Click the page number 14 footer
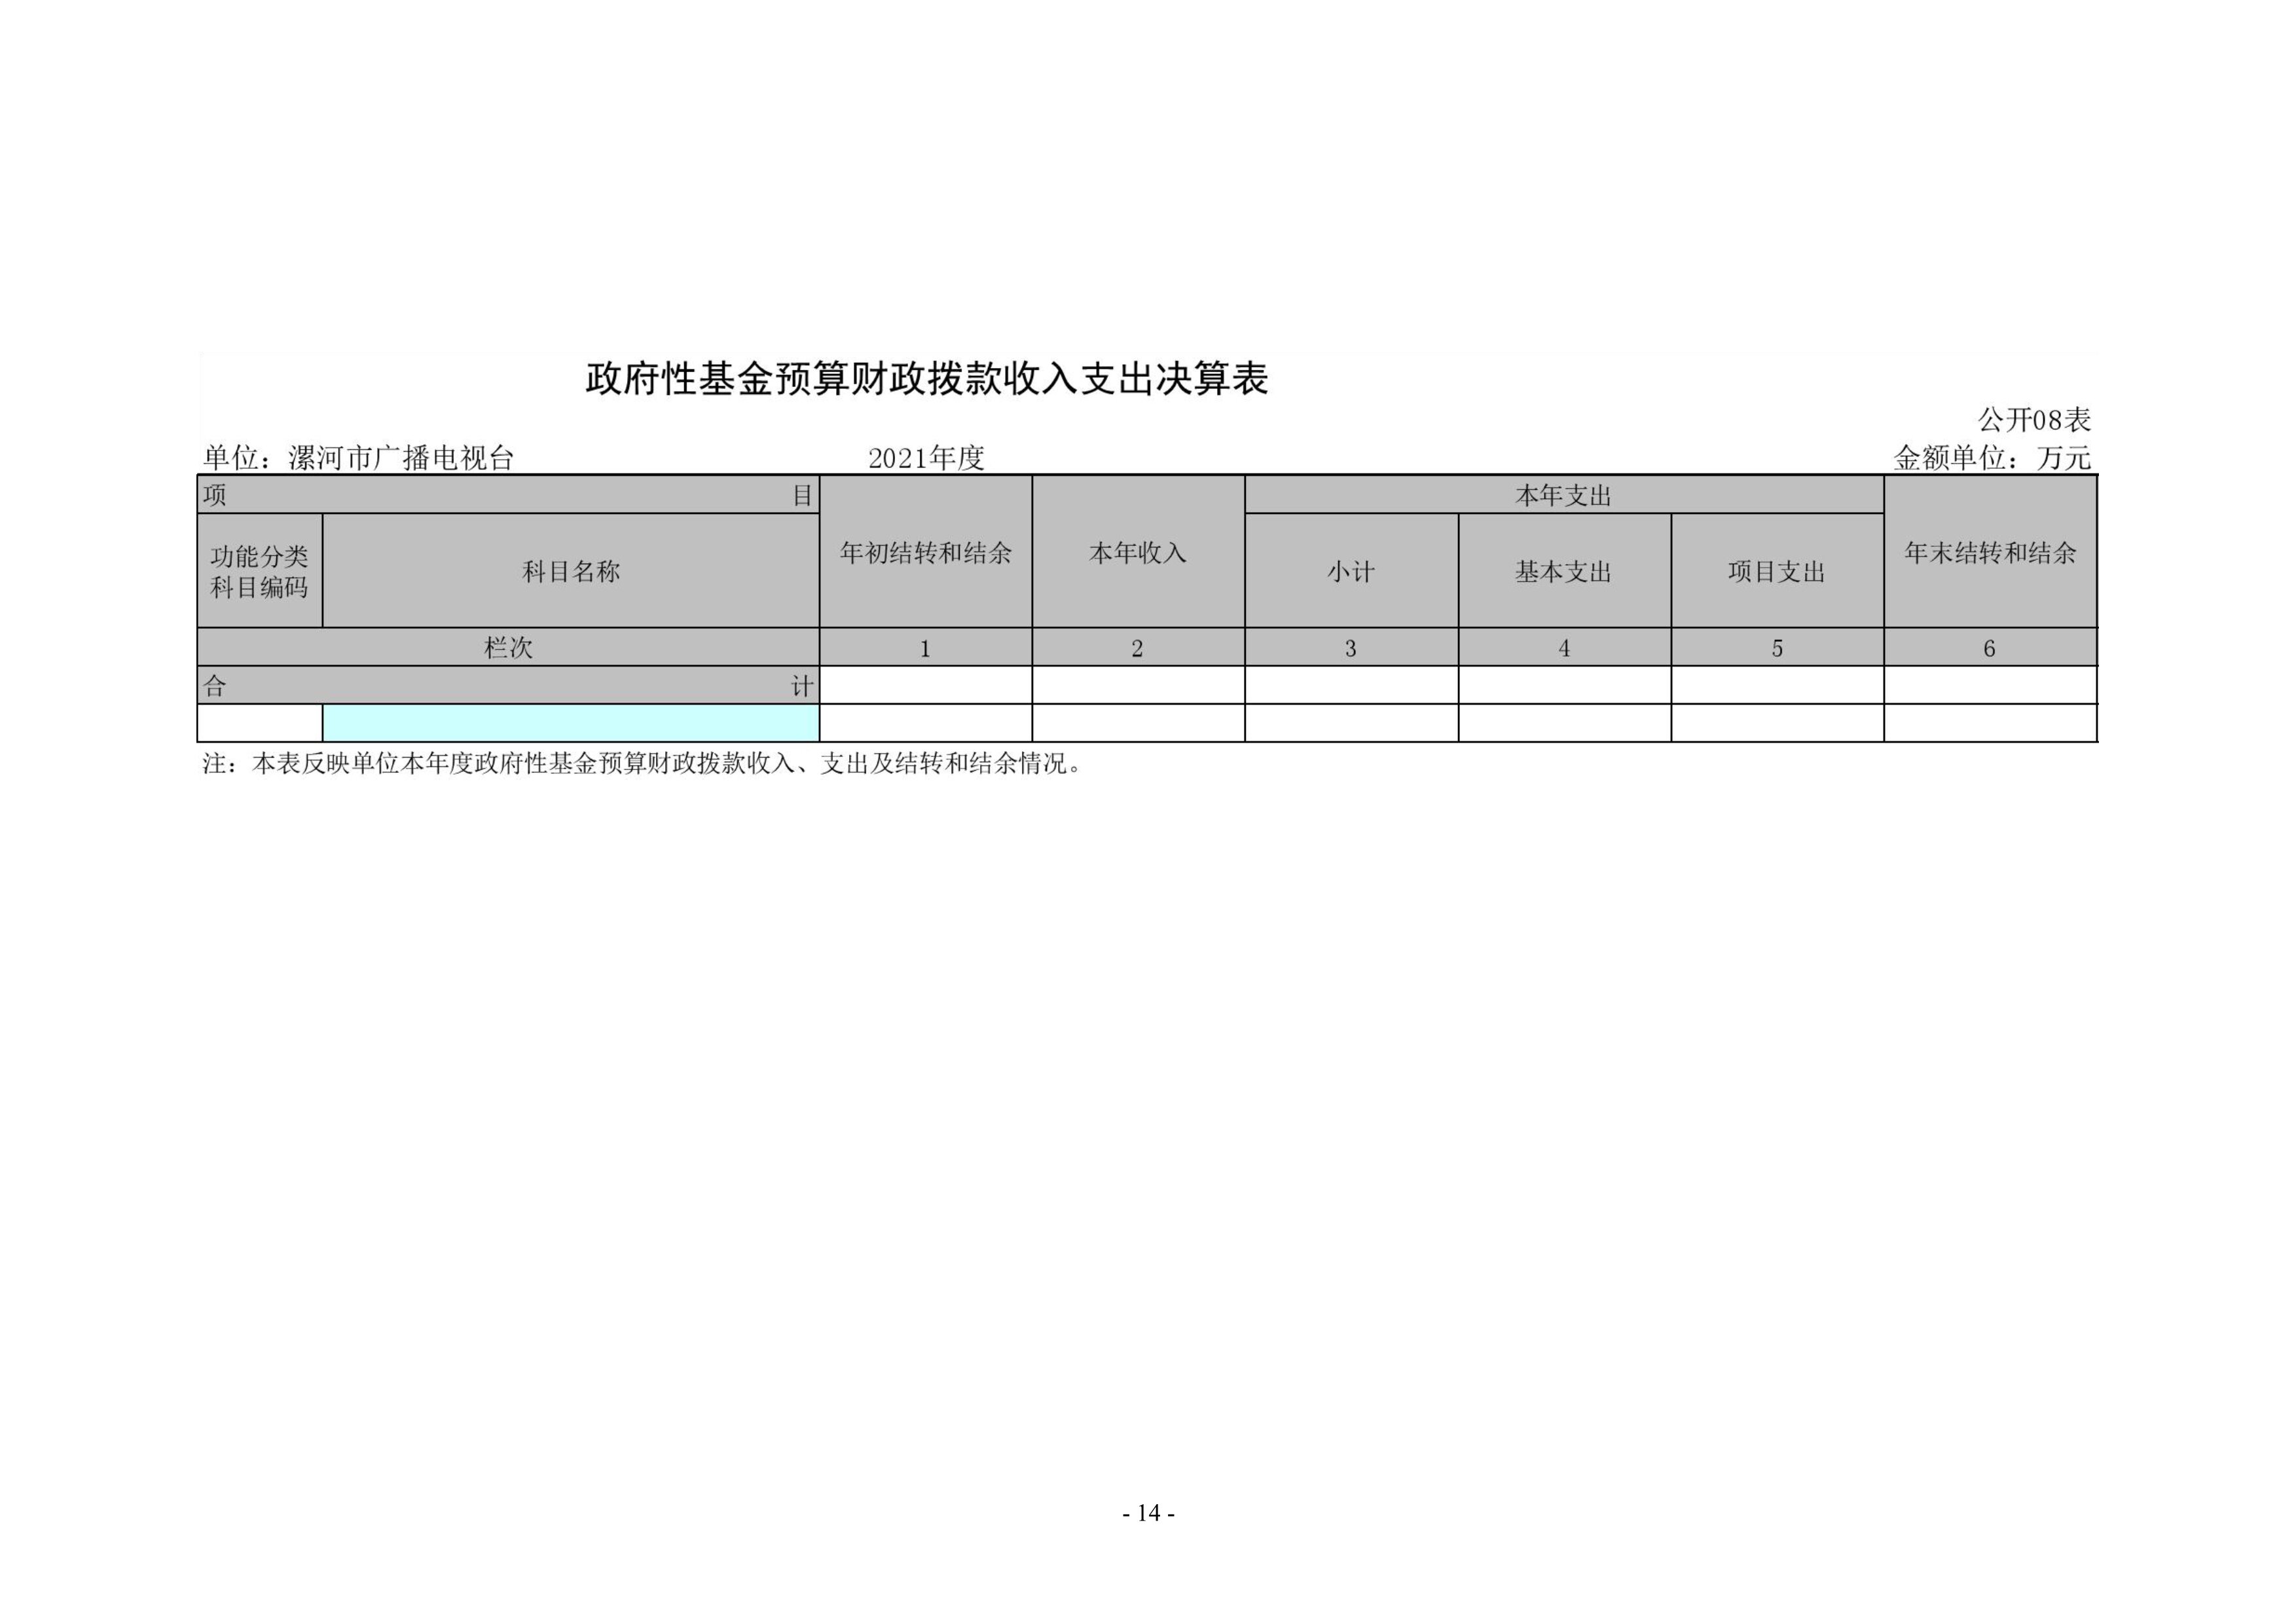This screenshot has width=2296, height=1624. (1148, 1513)
